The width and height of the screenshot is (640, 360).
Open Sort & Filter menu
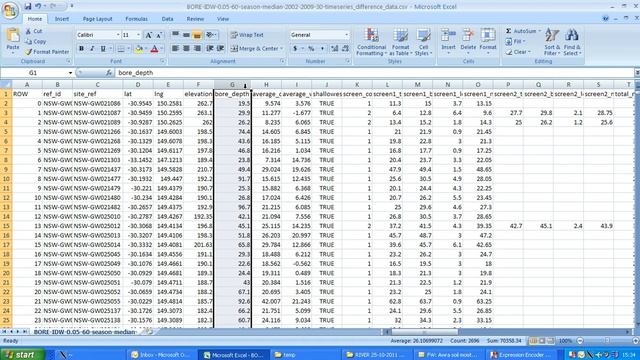[552, 42]
